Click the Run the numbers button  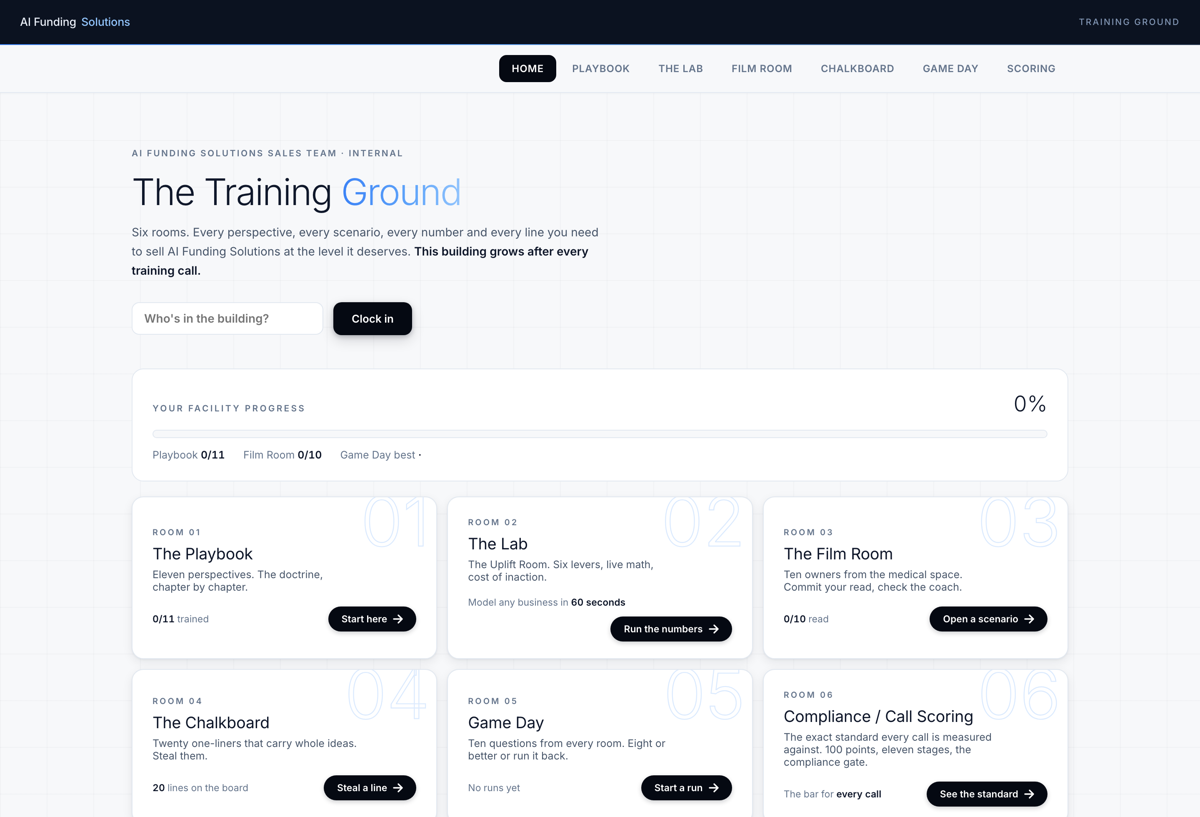tap(671, 629)
